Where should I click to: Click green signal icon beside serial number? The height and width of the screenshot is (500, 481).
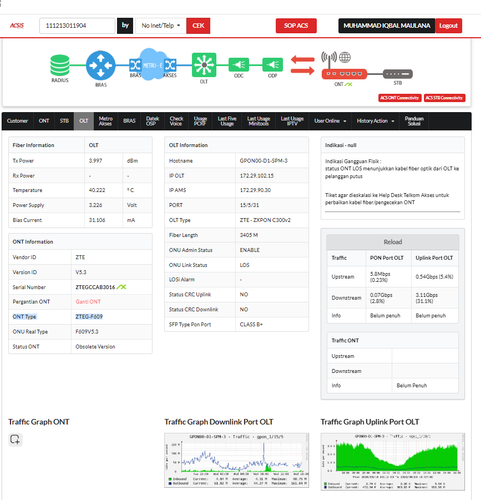(121, 287)
